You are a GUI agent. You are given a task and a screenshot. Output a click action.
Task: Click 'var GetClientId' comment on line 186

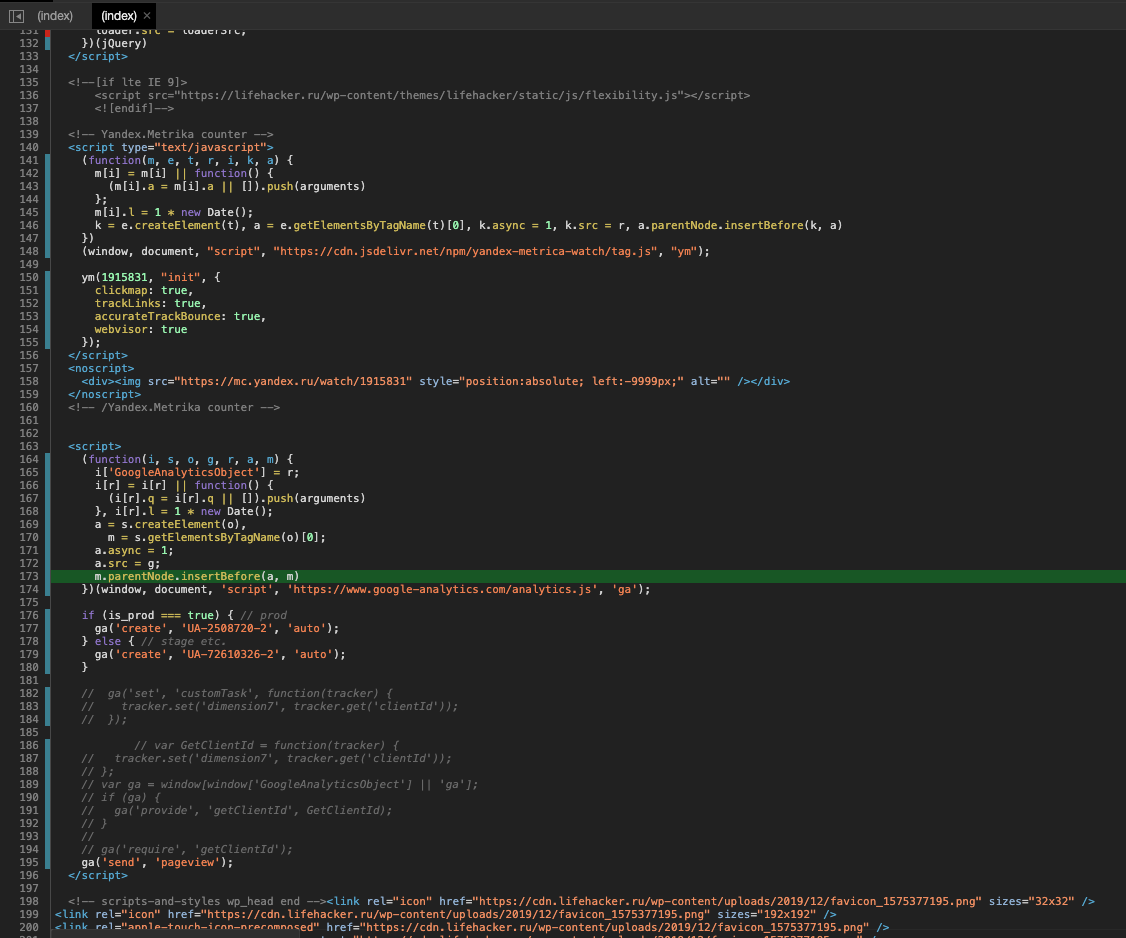tap(266, 746)
